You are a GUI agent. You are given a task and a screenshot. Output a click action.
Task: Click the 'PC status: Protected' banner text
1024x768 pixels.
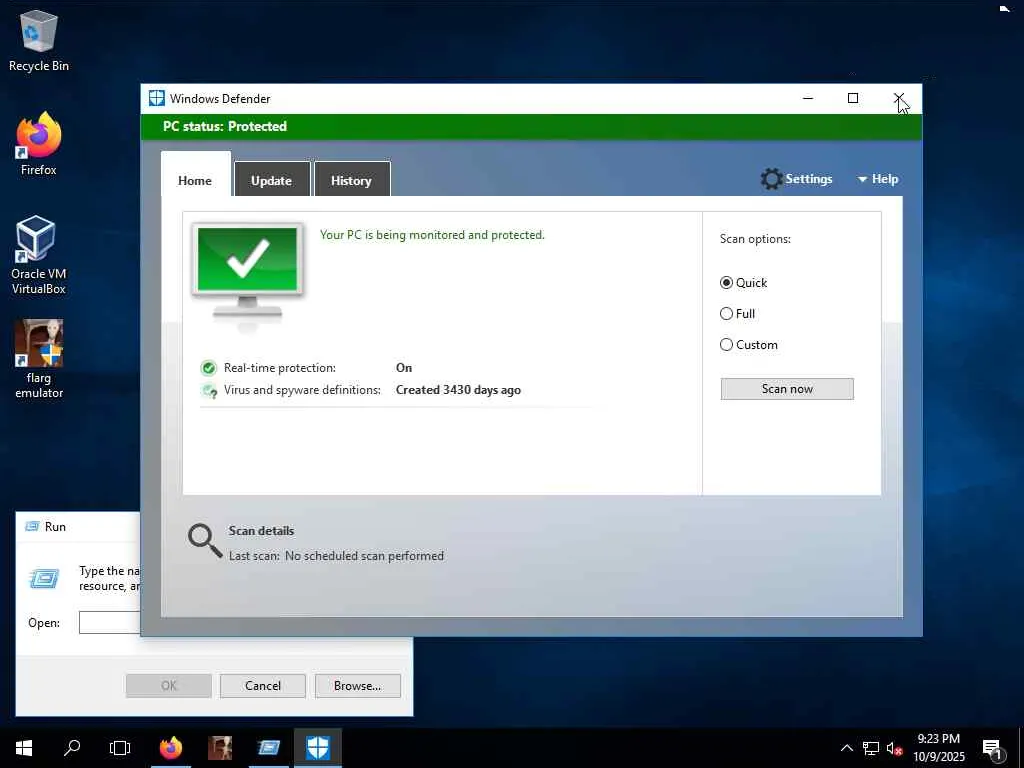pyautogui.click(x=225, y=126)
